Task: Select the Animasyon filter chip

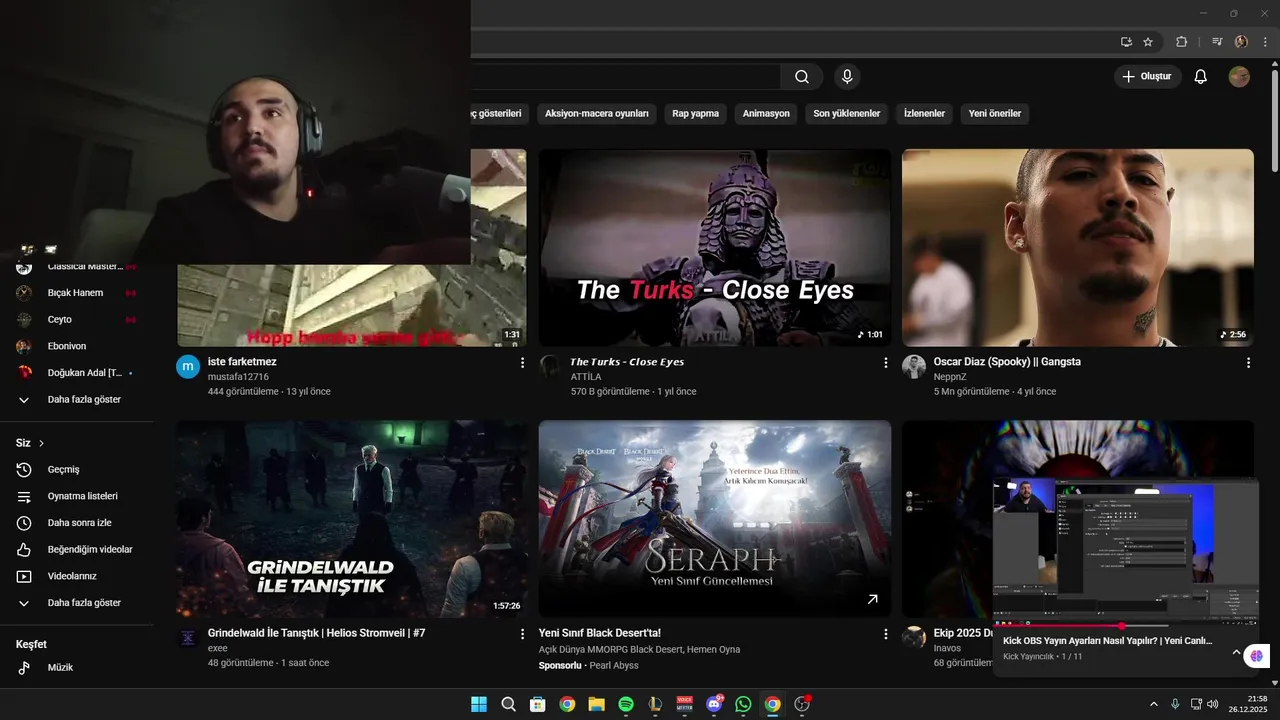Action: point(766,114)
